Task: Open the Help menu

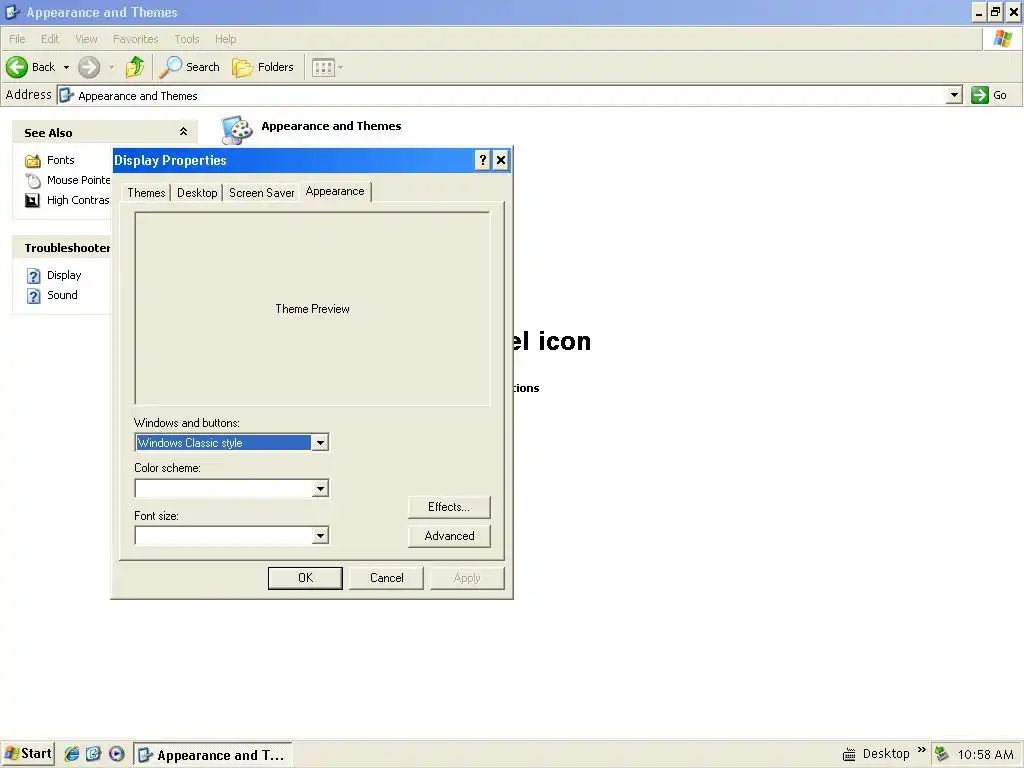Action: tap(225, 39)
